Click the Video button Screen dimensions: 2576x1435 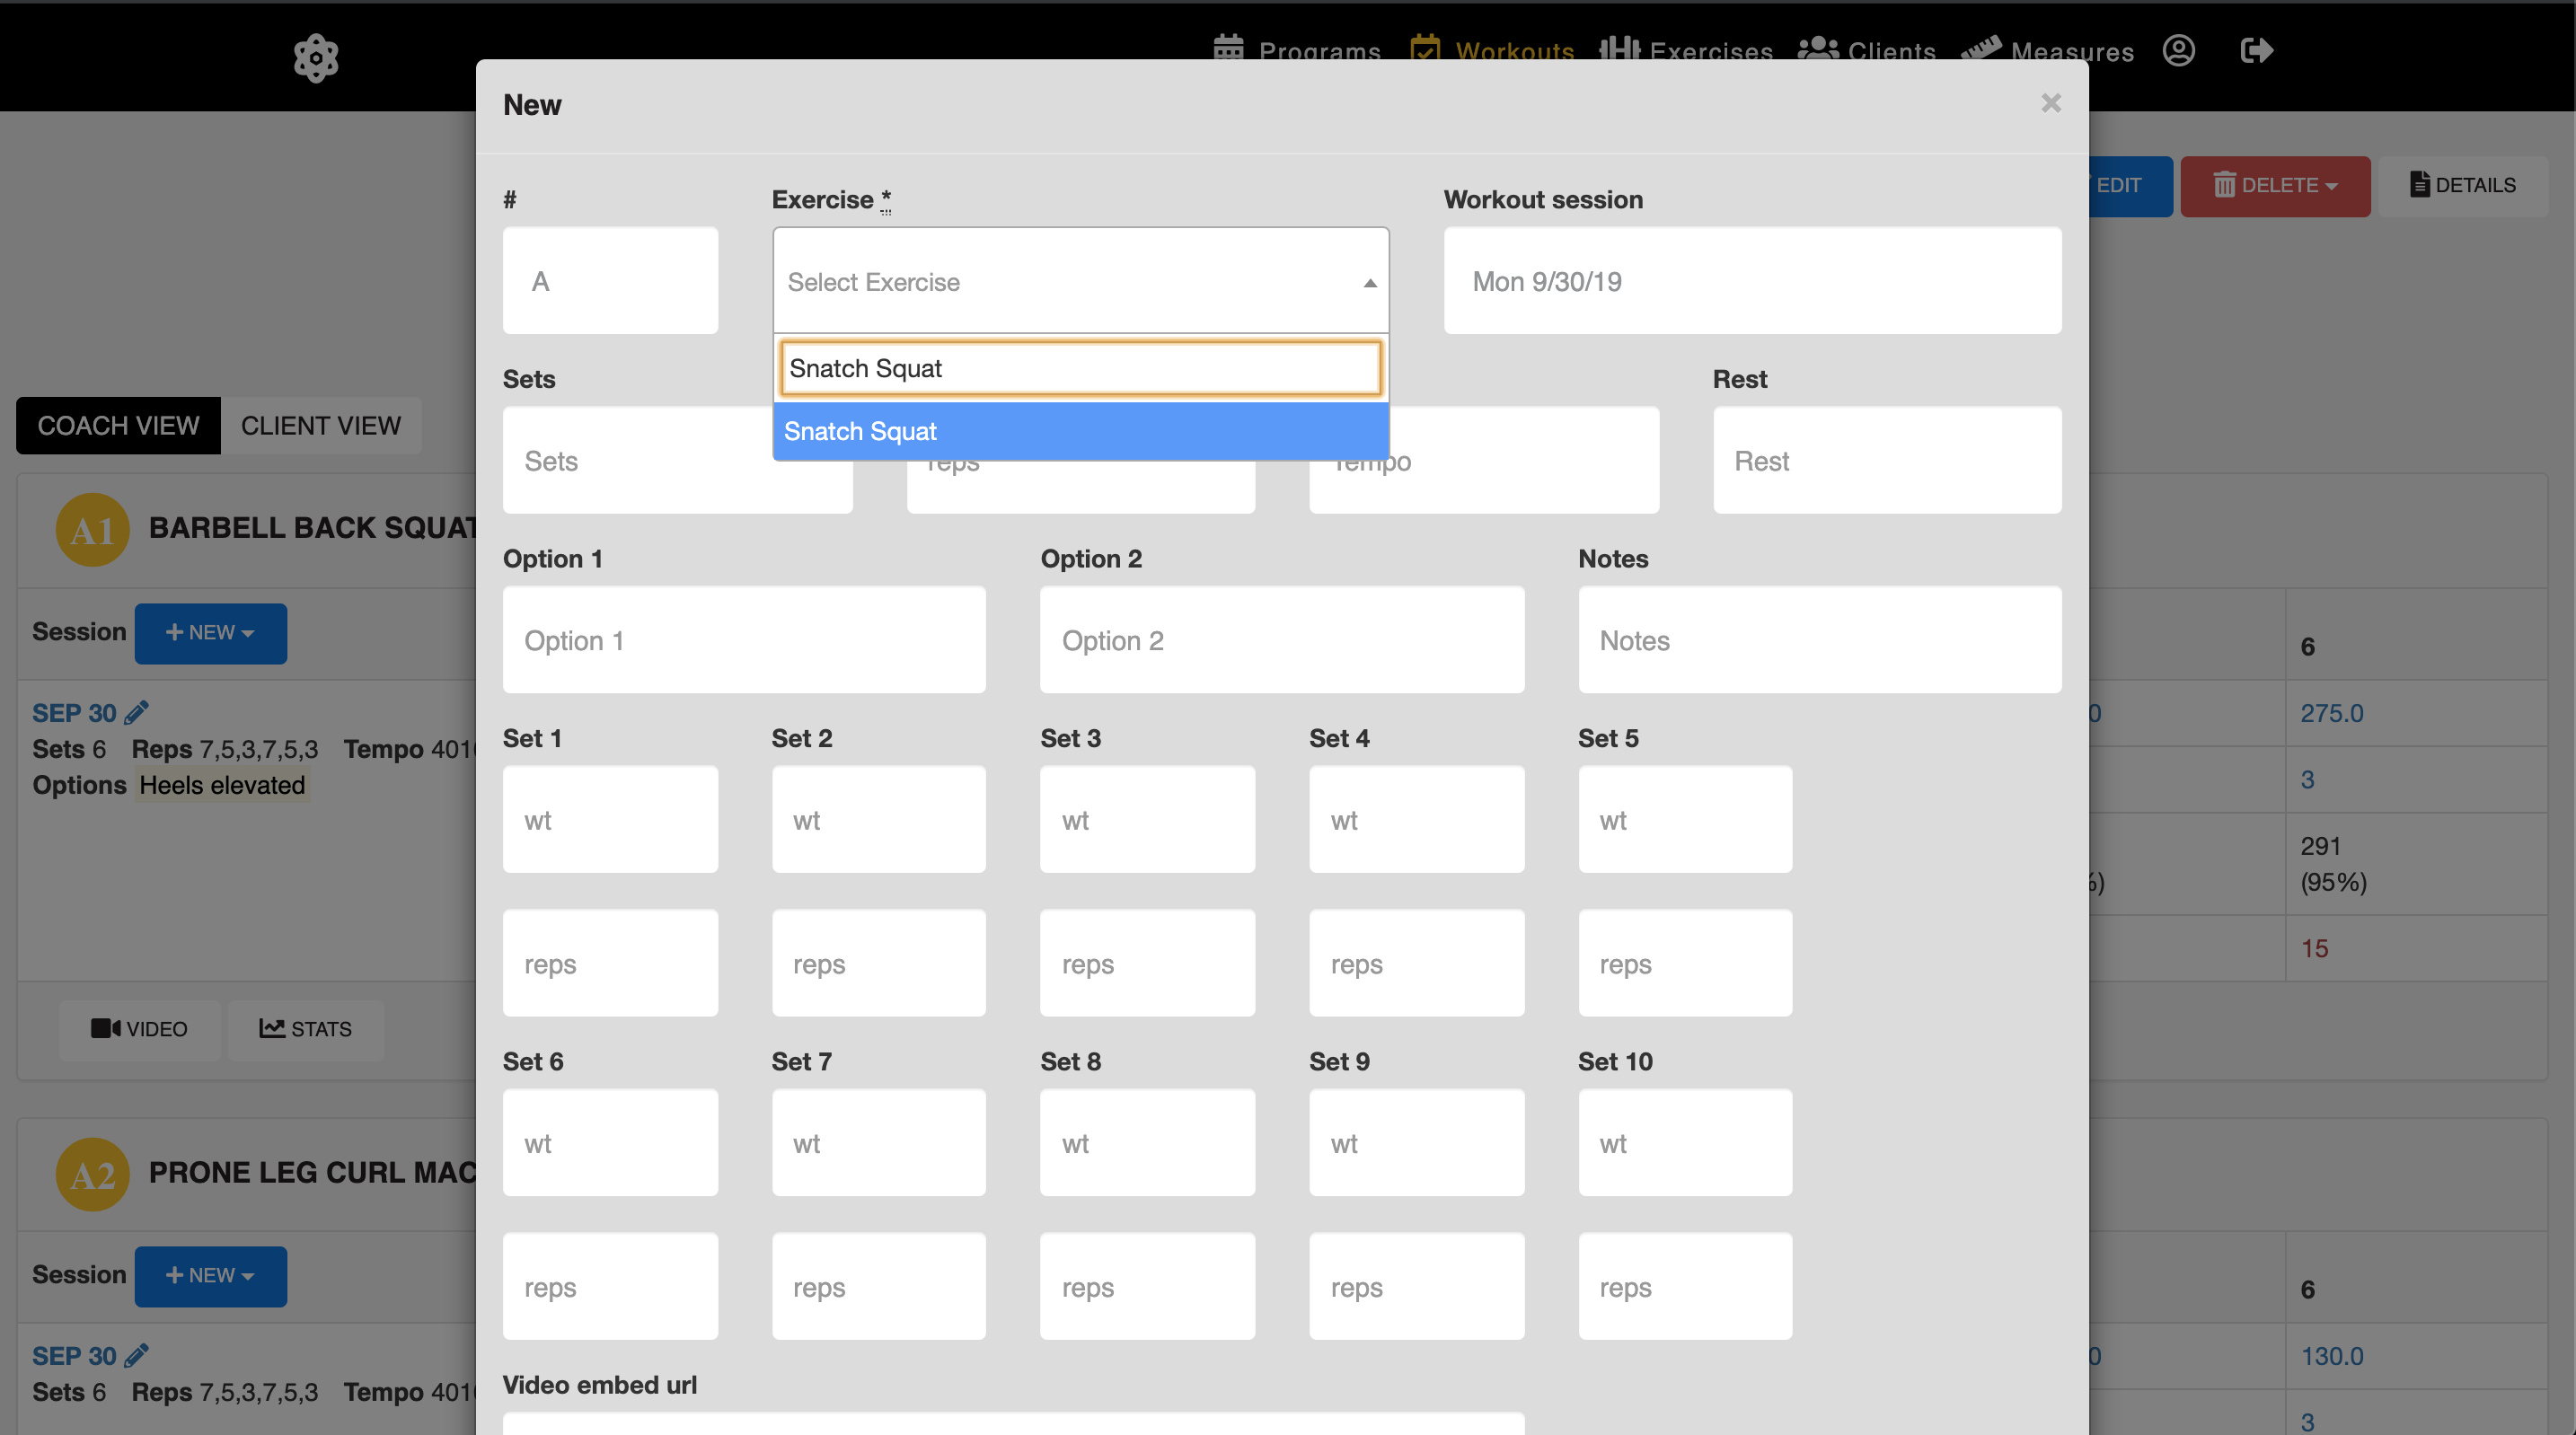tap(139, 1029)
